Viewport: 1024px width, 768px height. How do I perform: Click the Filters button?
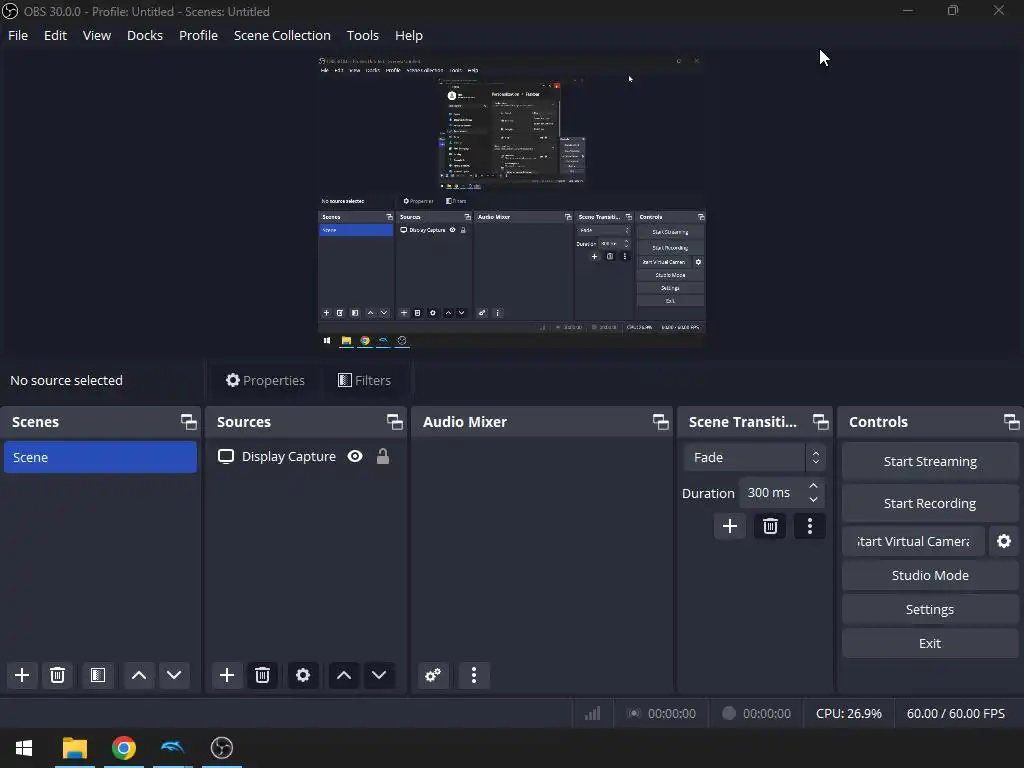coord(364,380)
